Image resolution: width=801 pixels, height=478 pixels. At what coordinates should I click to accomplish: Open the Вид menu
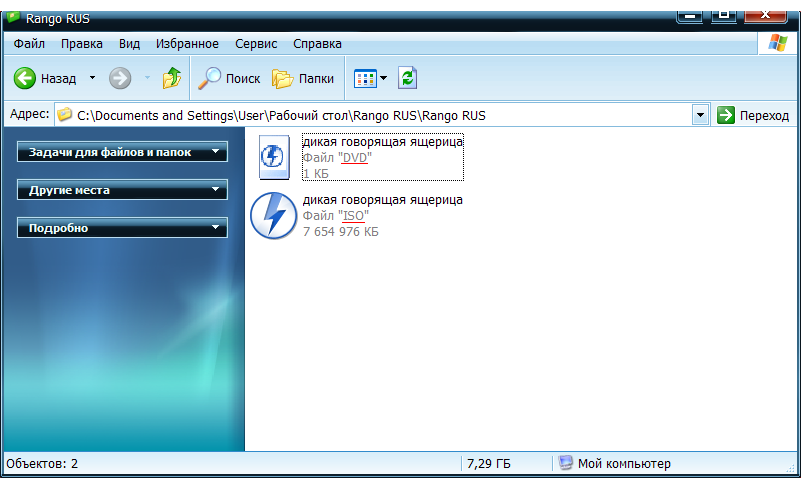point(129,44)
